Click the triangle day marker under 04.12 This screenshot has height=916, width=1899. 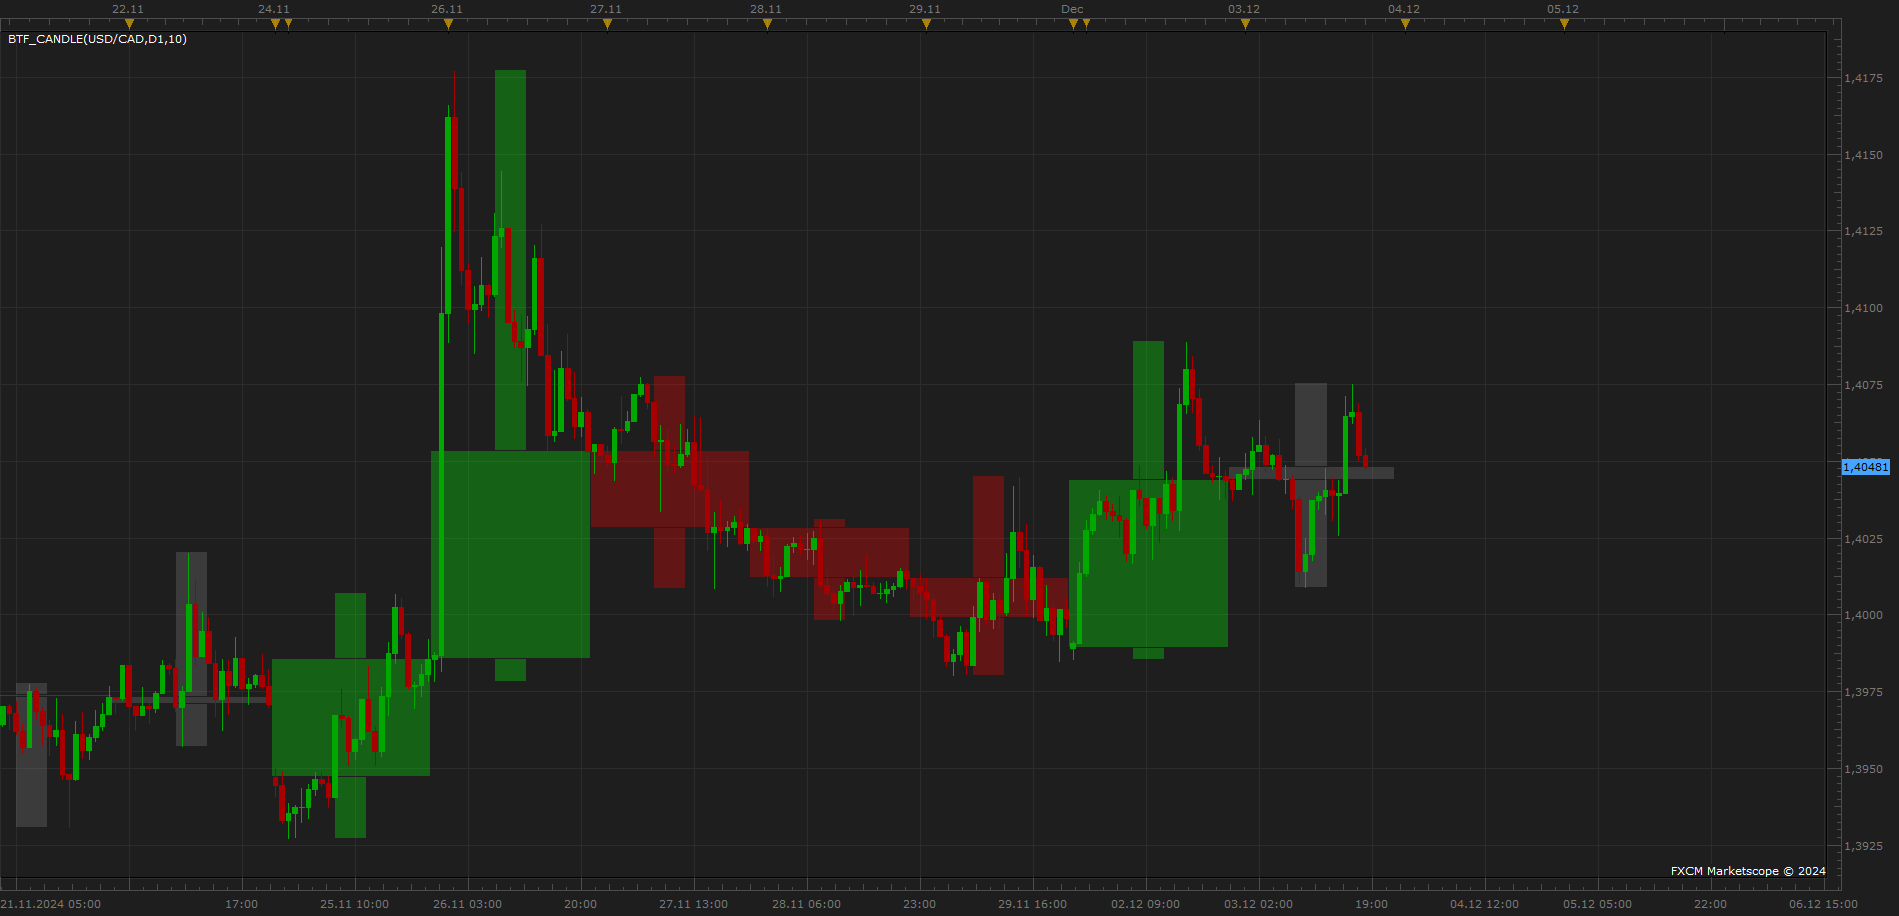tap(1405, 24)
